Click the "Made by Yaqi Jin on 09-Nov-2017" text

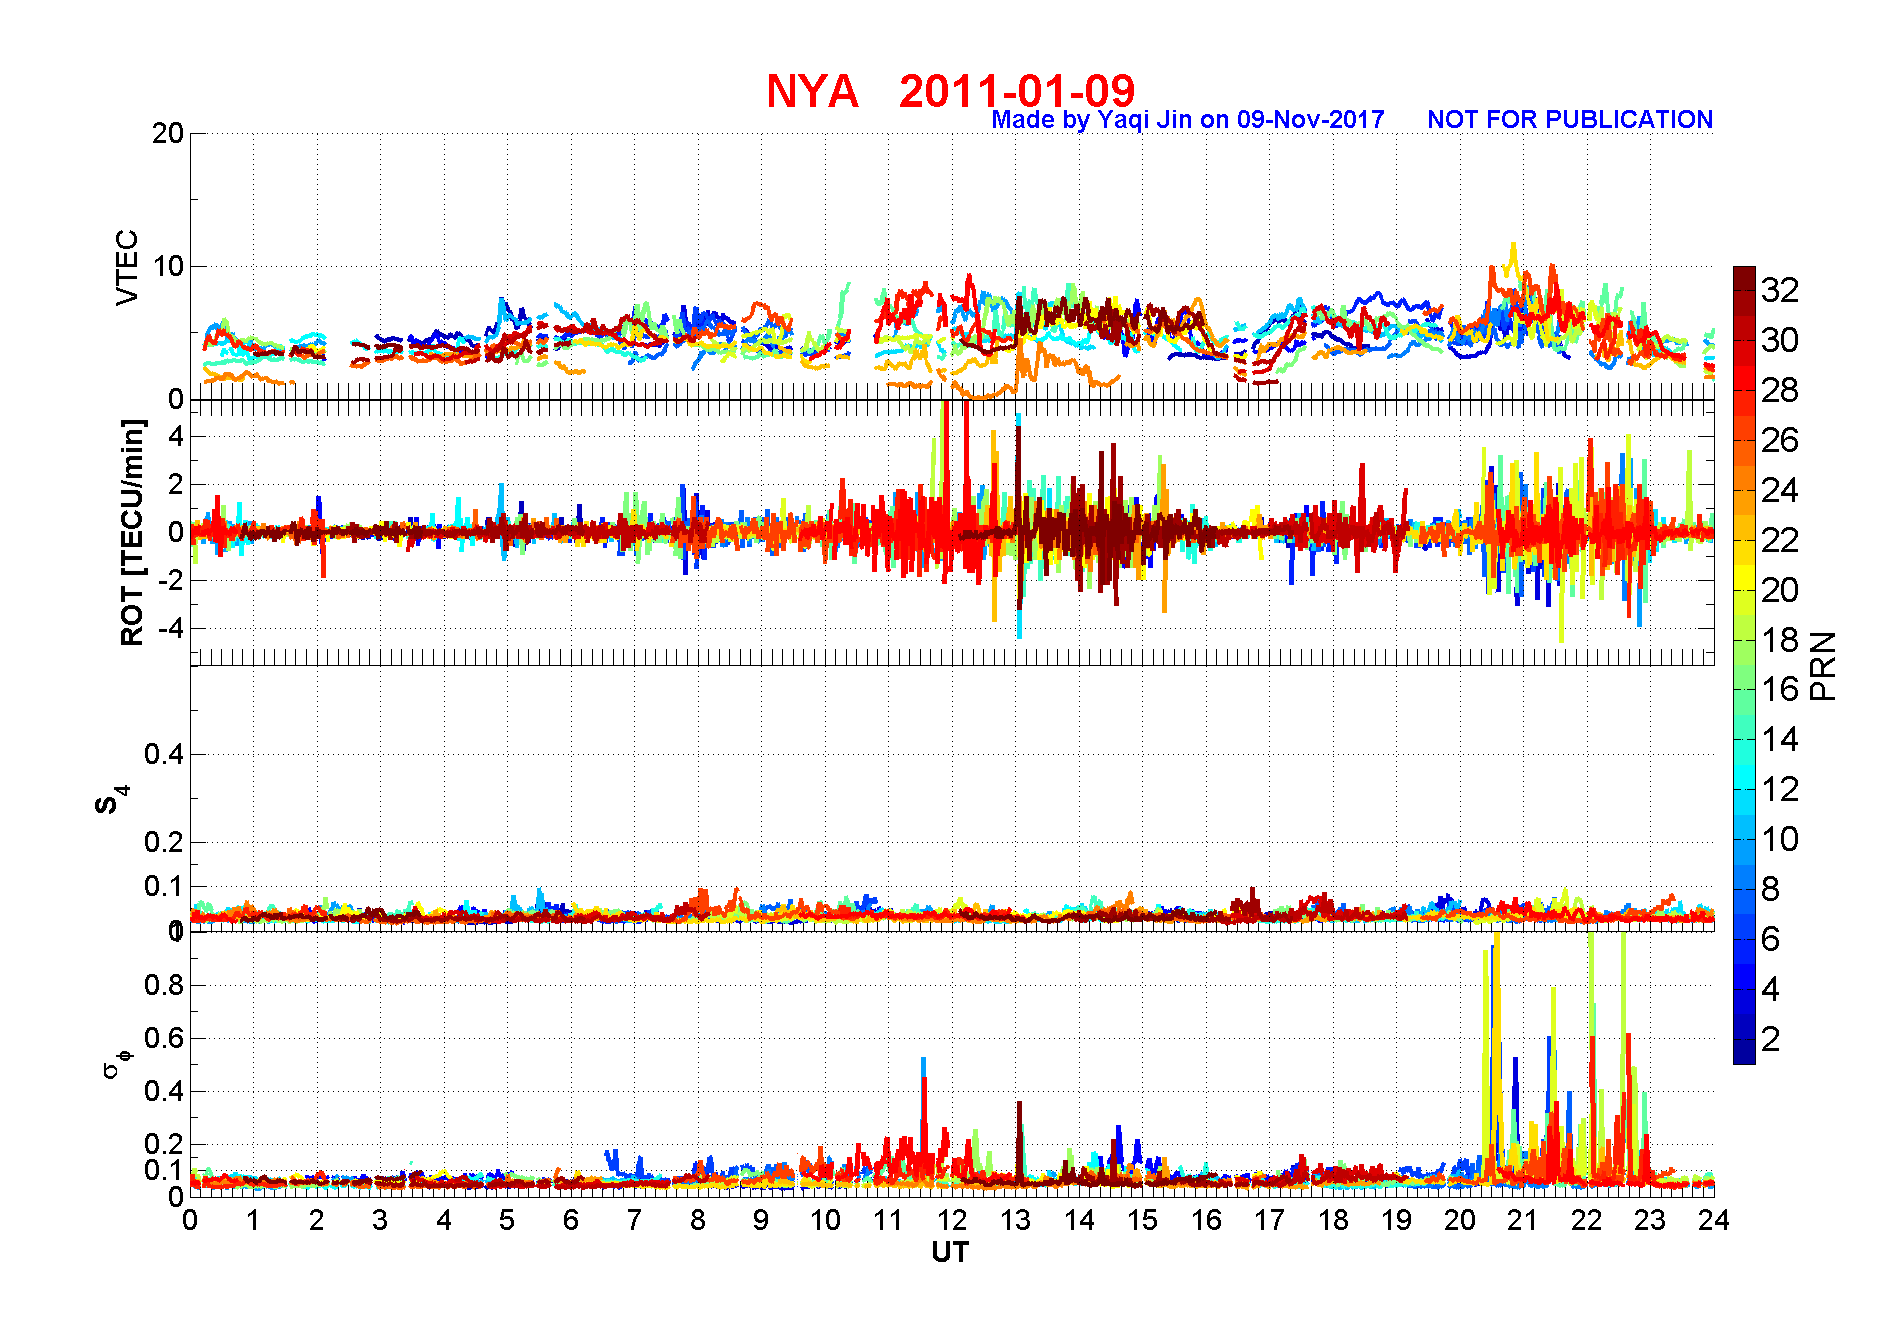tap(1188, 120)
